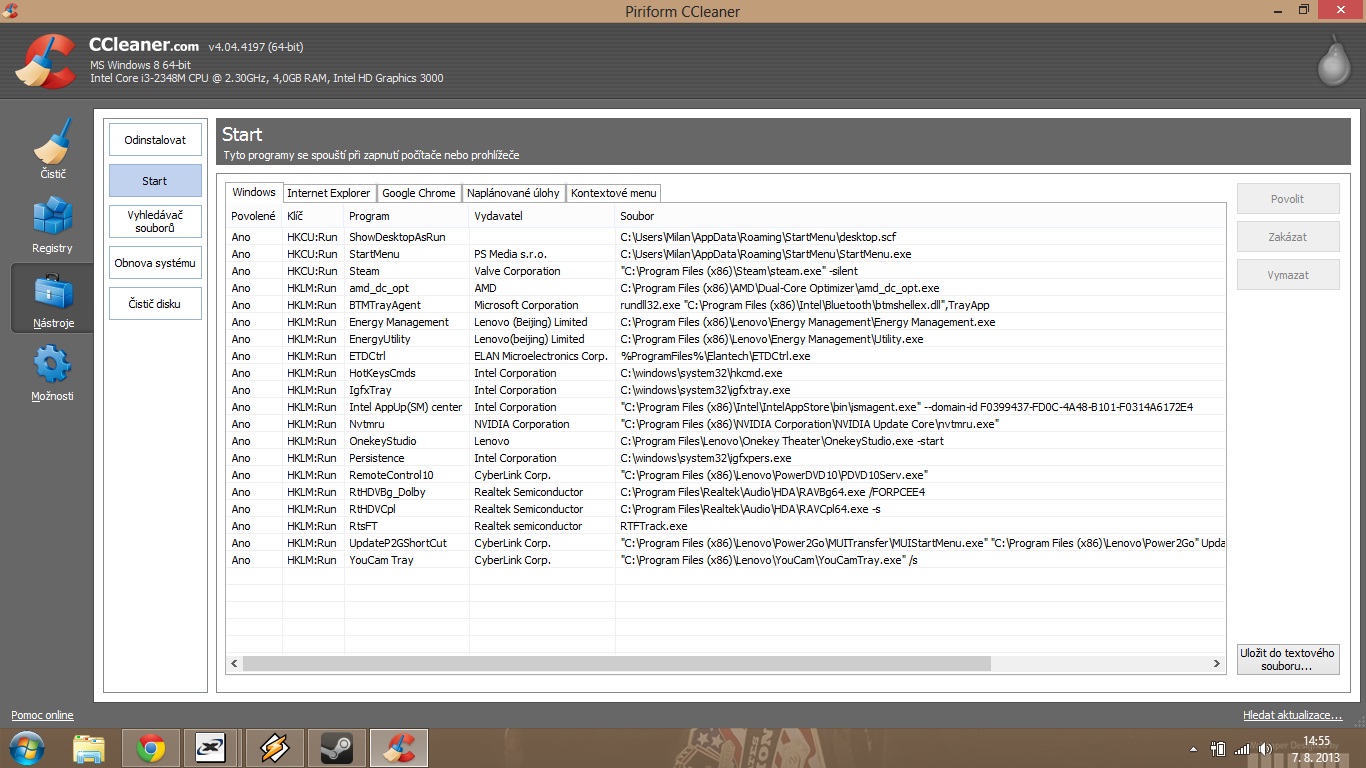Click the battery power tray icon
This screenshot has height=768, width=1366.
[1218, 748]
